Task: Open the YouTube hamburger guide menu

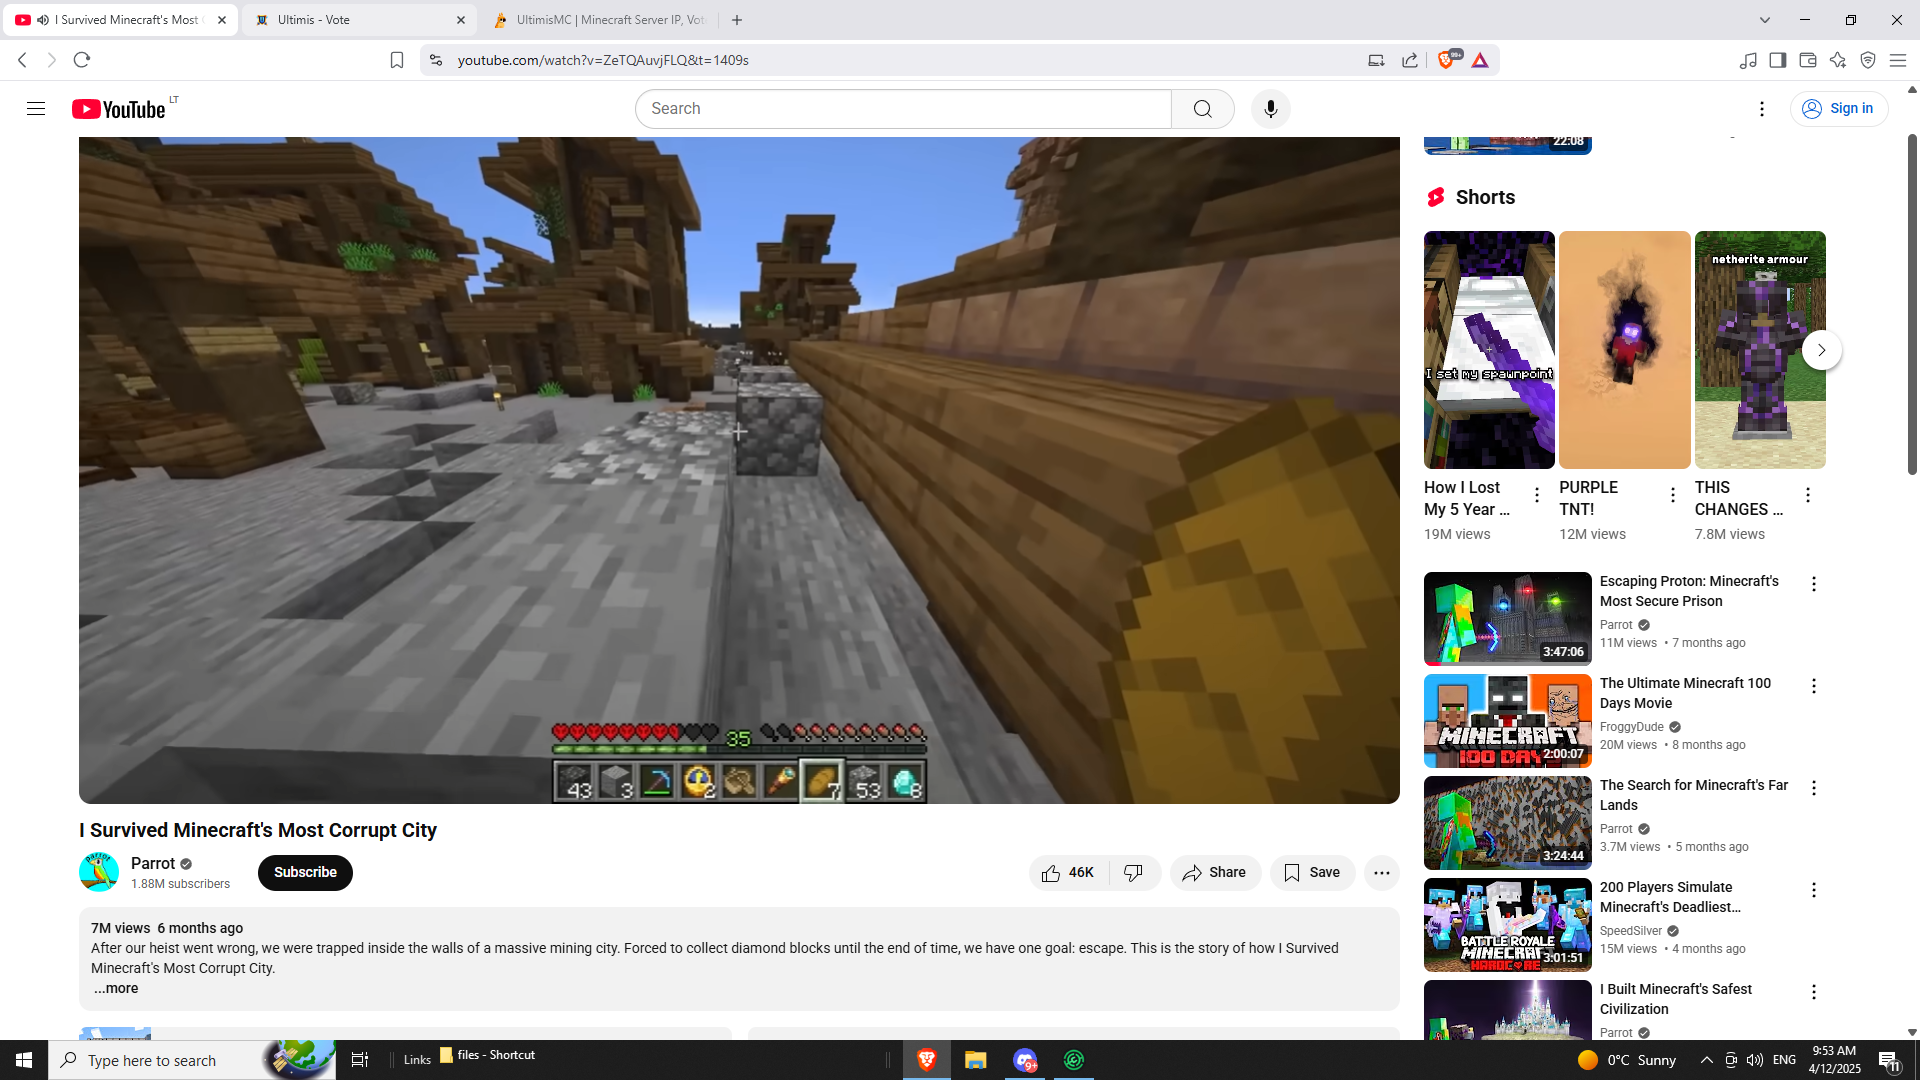Action: [36, 109]
